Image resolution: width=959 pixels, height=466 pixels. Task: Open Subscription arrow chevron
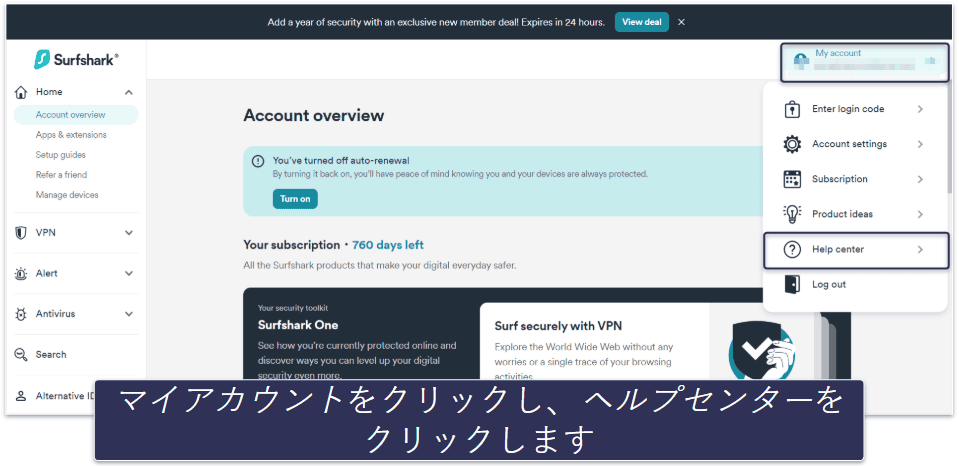(920, 179)
